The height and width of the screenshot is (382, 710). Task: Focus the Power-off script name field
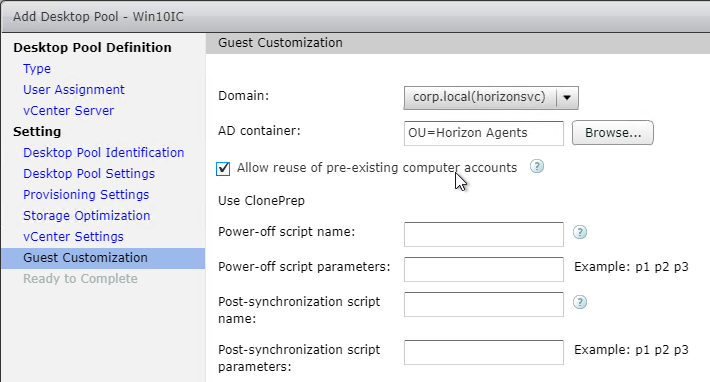pyautogui.click(x=484, y=234)
